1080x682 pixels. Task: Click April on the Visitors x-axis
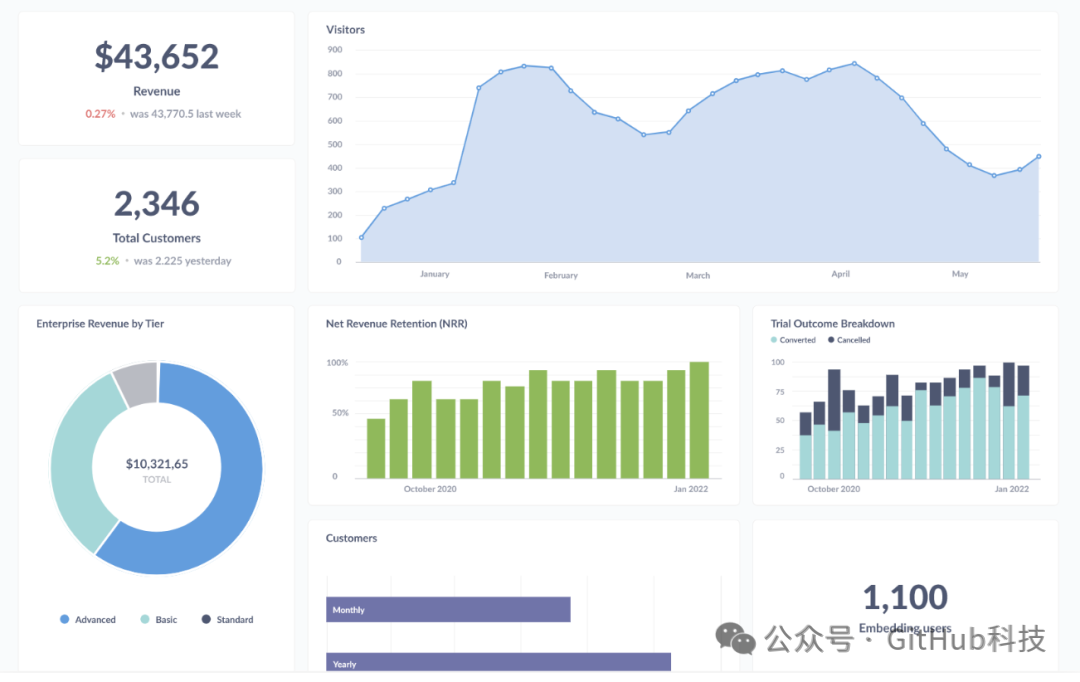tap(840, 273)
